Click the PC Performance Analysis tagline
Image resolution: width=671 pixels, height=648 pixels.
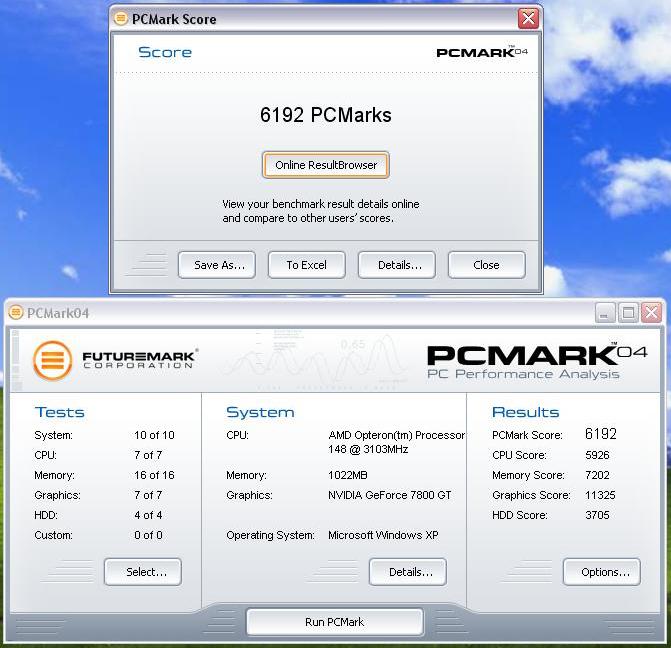(x=523, y=375)
